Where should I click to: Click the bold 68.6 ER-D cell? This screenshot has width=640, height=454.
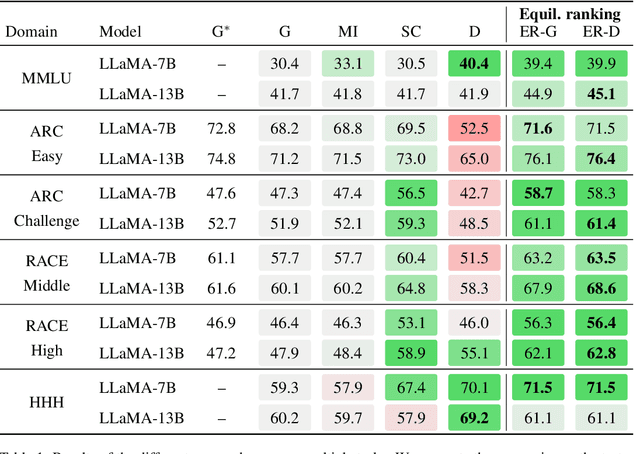pyautogui.click(x=604, y=288)
